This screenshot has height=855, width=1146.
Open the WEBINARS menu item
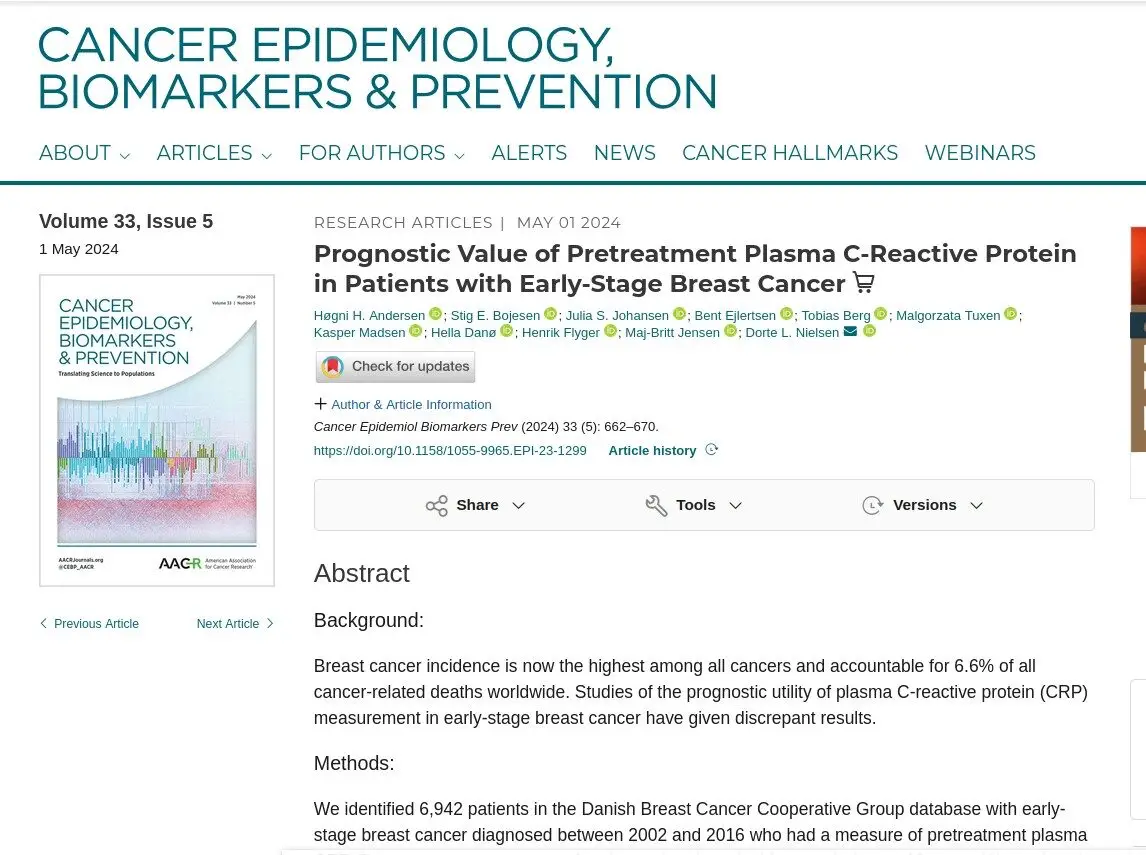980,153
